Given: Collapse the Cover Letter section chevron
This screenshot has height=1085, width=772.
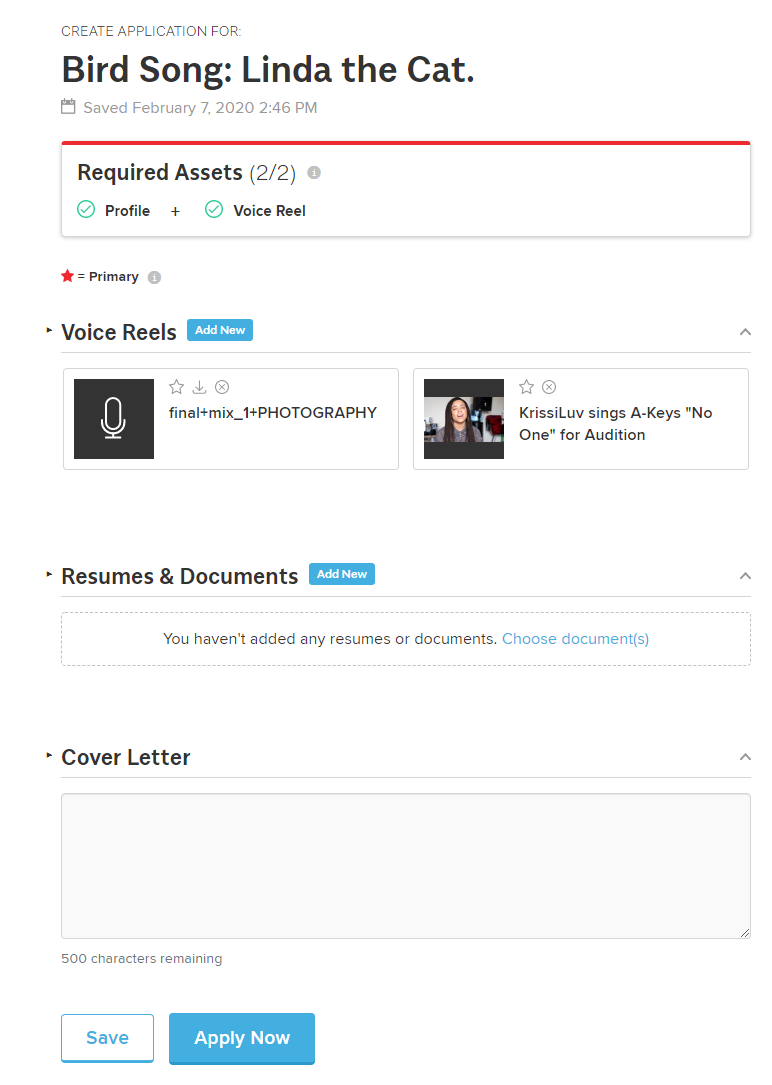Looking at the screenshot, I should [745, 757].
